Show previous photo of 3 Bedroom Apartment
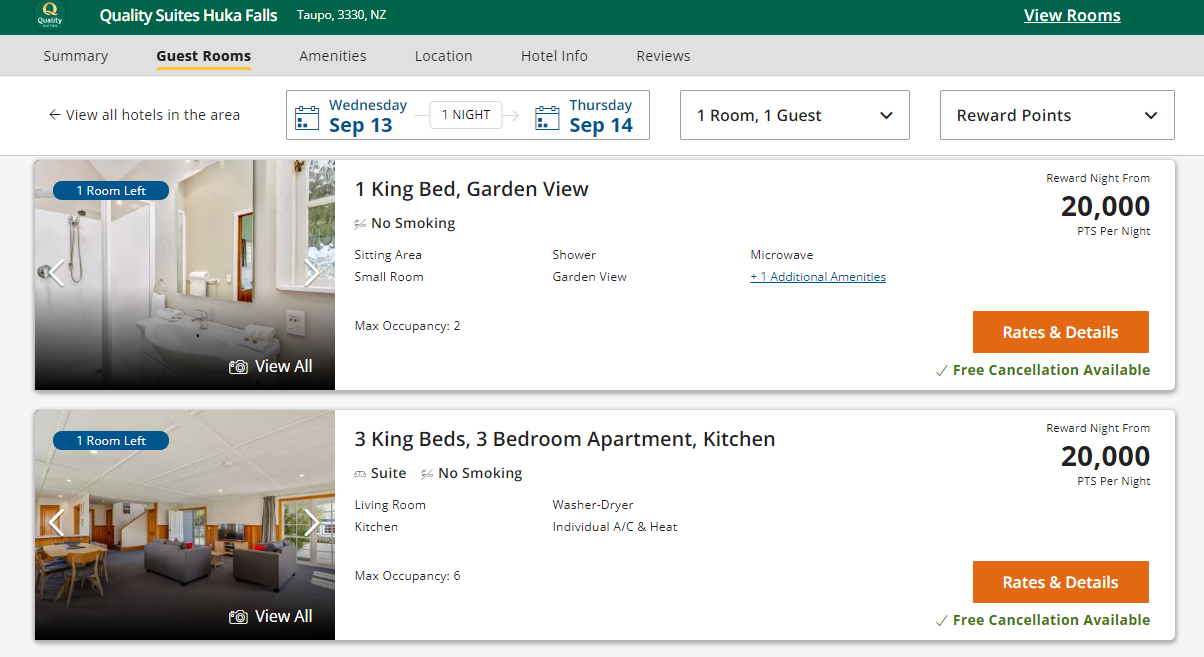This screenshot has width=1204, height=657. [x=56, y=522]
